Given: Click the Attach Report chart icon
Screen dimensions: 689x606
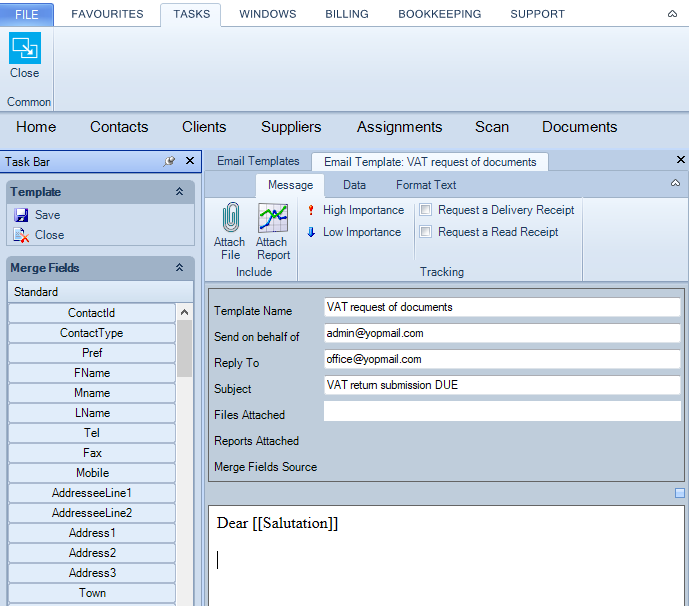Looking at the screenshot, I should click(x=273, y=218).
